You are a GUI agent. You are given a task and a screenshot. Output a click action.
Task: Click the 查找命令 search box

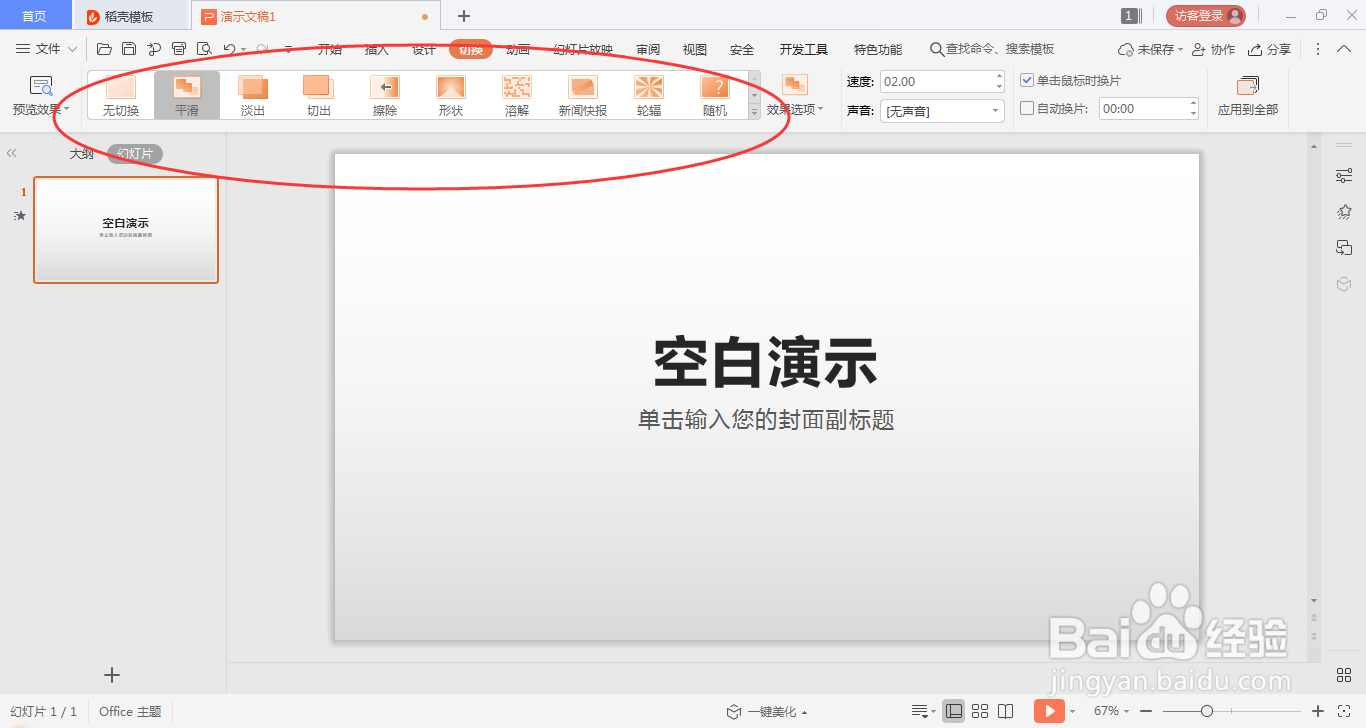click(x=993, y=49)
